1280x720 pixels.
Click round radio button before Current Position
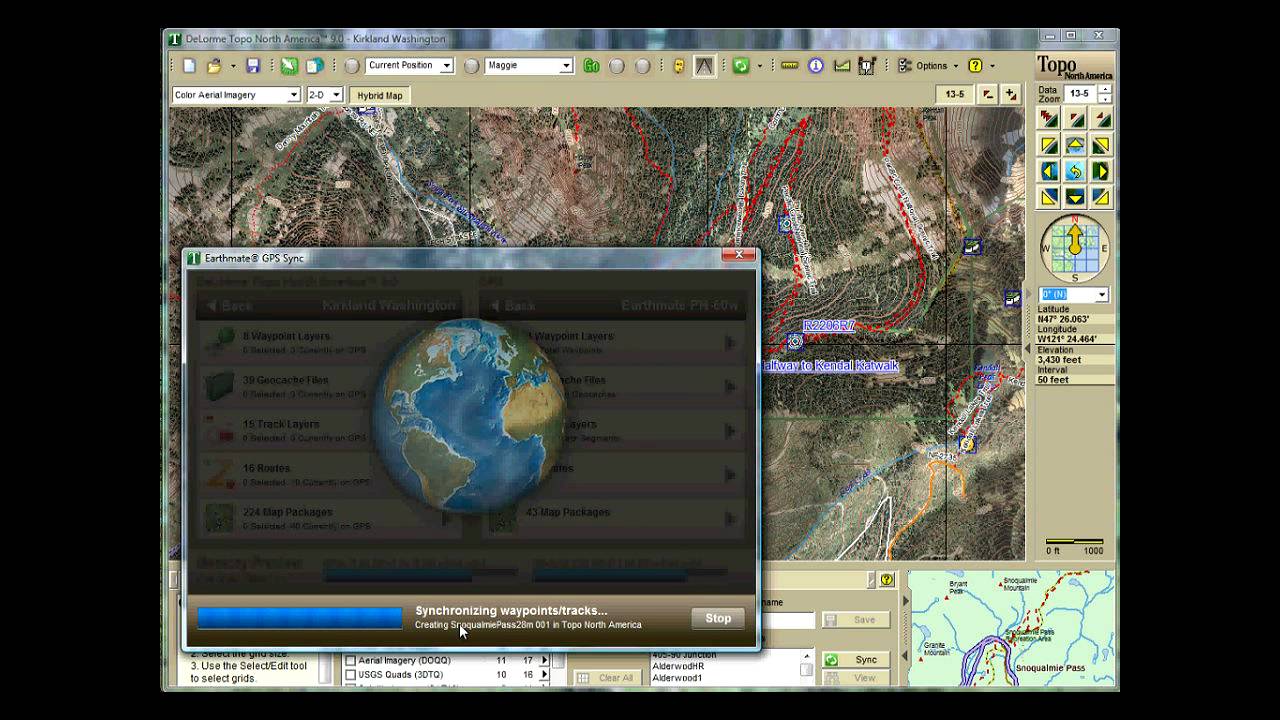[352, 66]
